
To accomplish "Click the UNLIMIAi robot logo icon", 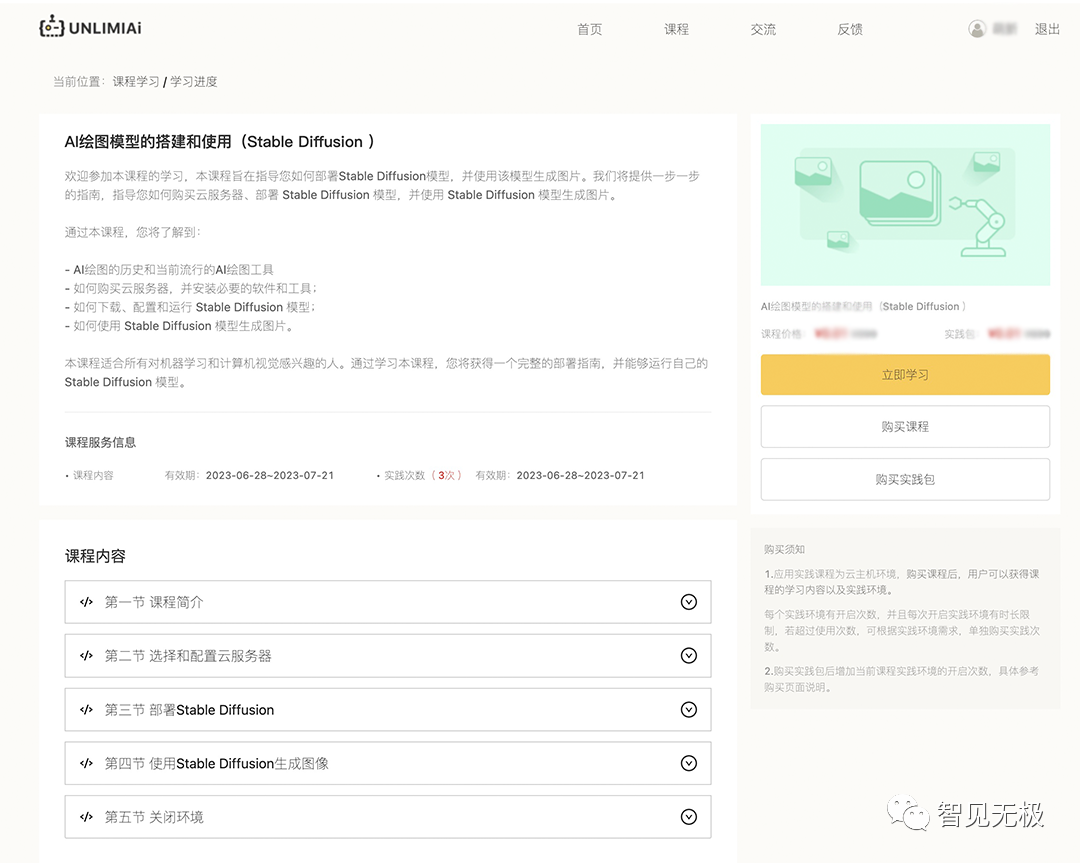I will tap(51, 27).
